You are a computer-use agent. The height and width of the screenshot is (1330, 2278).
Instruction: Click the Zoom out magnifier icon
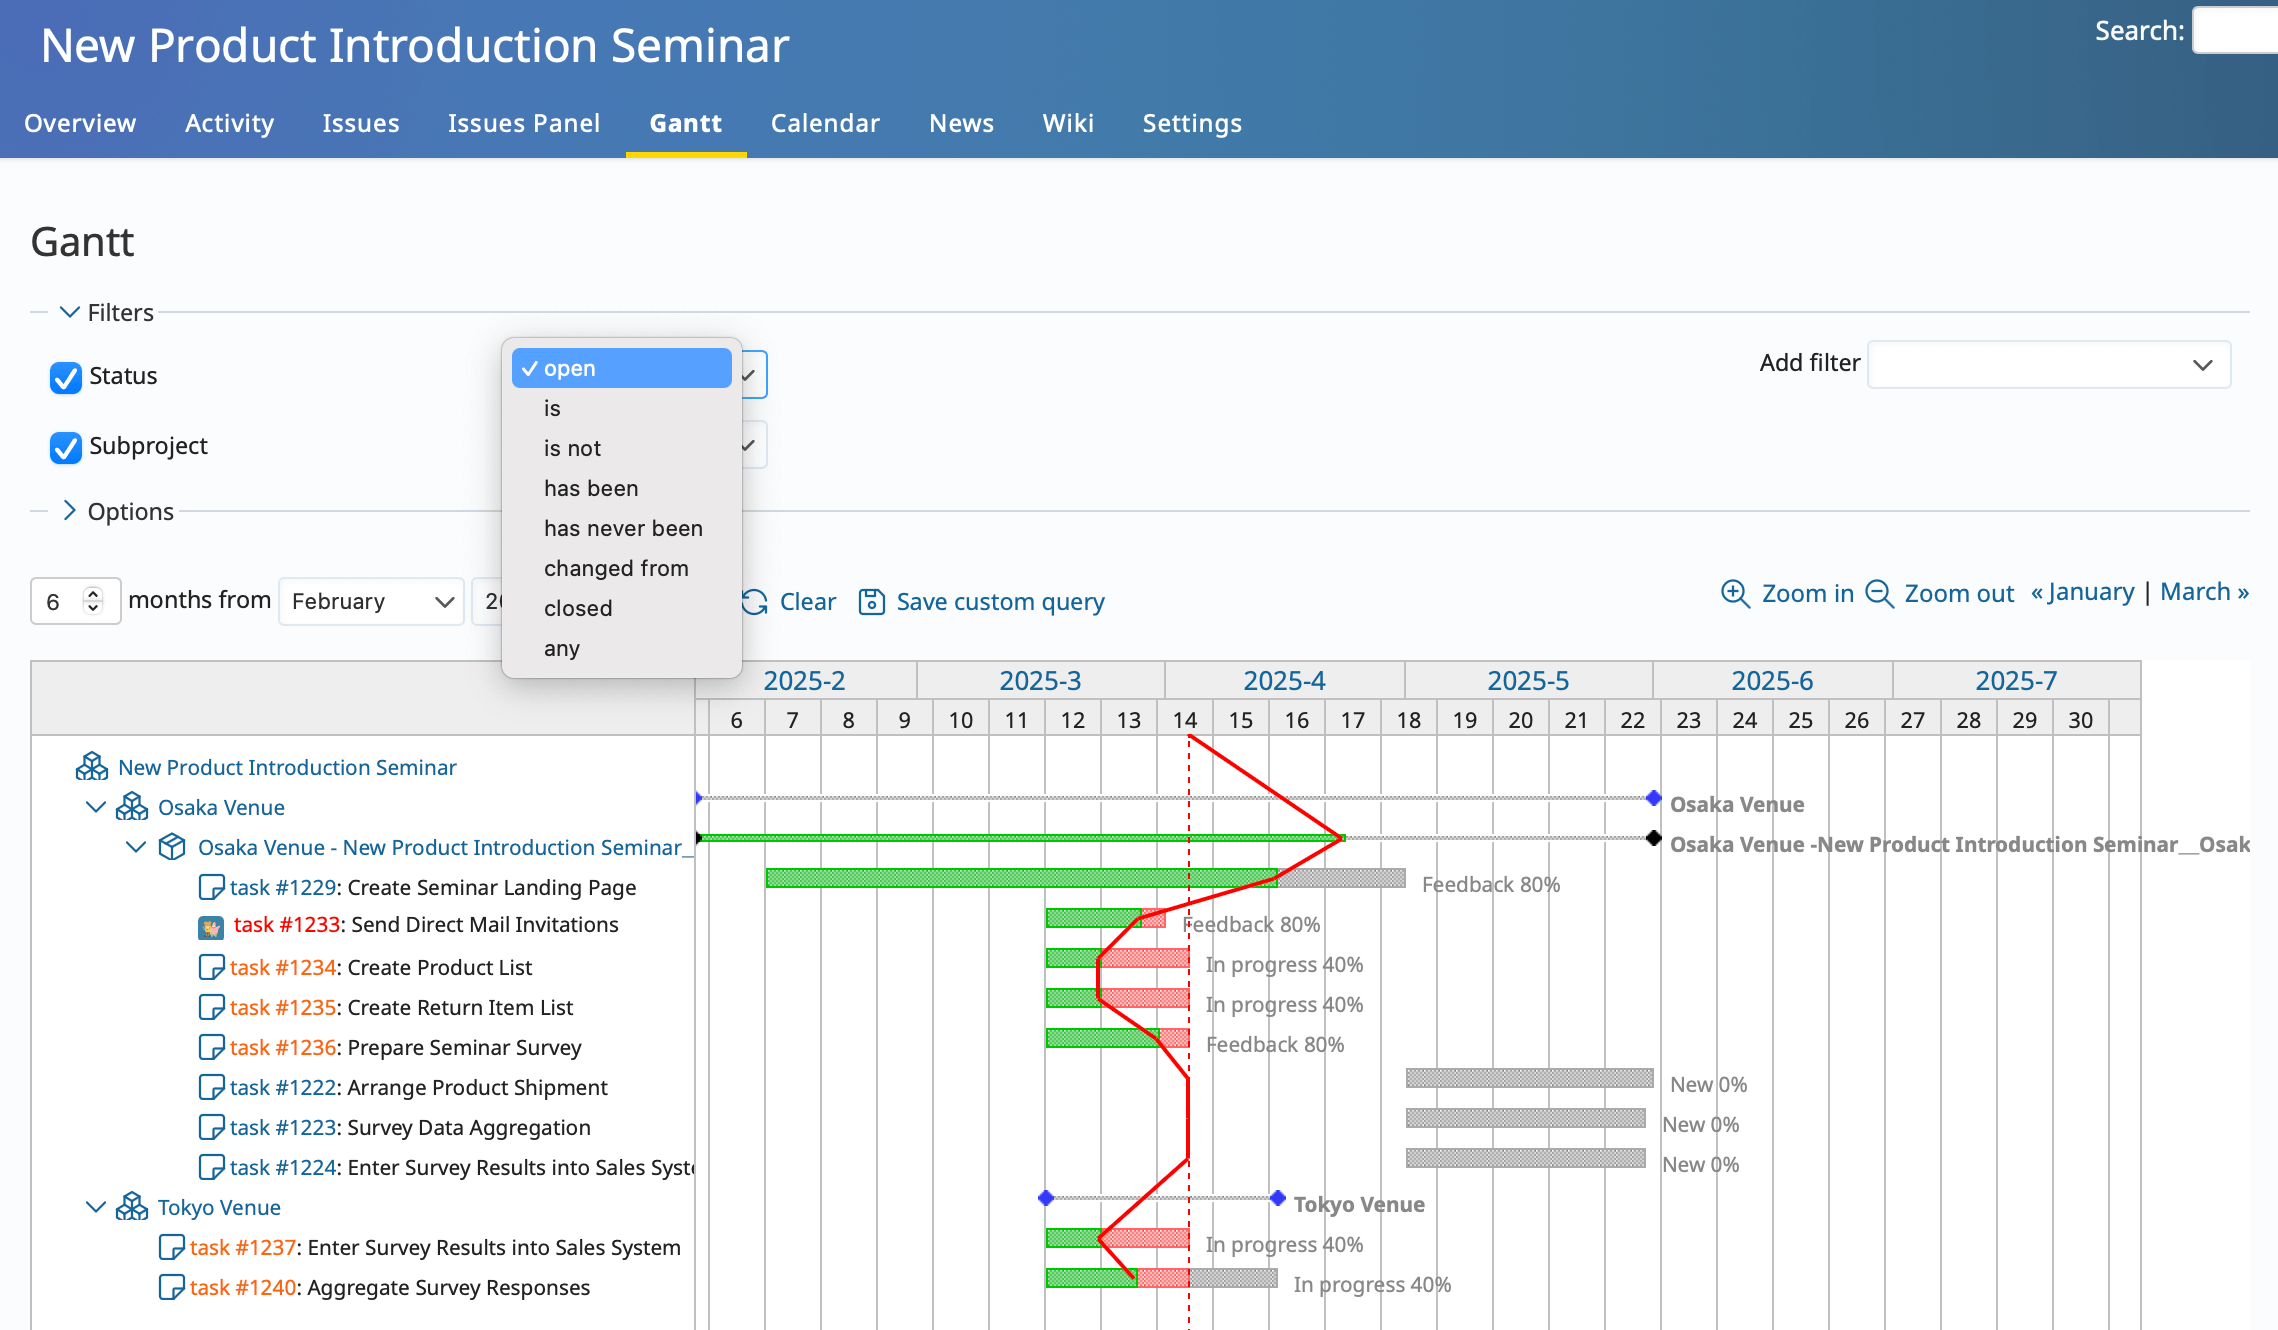point(1881,595)
